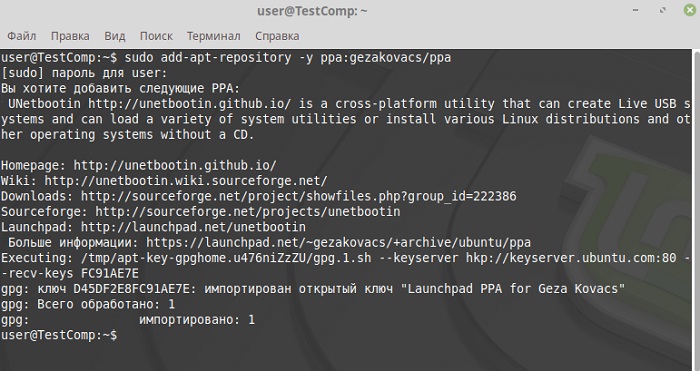This screenshot has height=371, width=700.
Task: Click the key ID D45DF2E8FC91AE7E text
Action: [132, 289]
